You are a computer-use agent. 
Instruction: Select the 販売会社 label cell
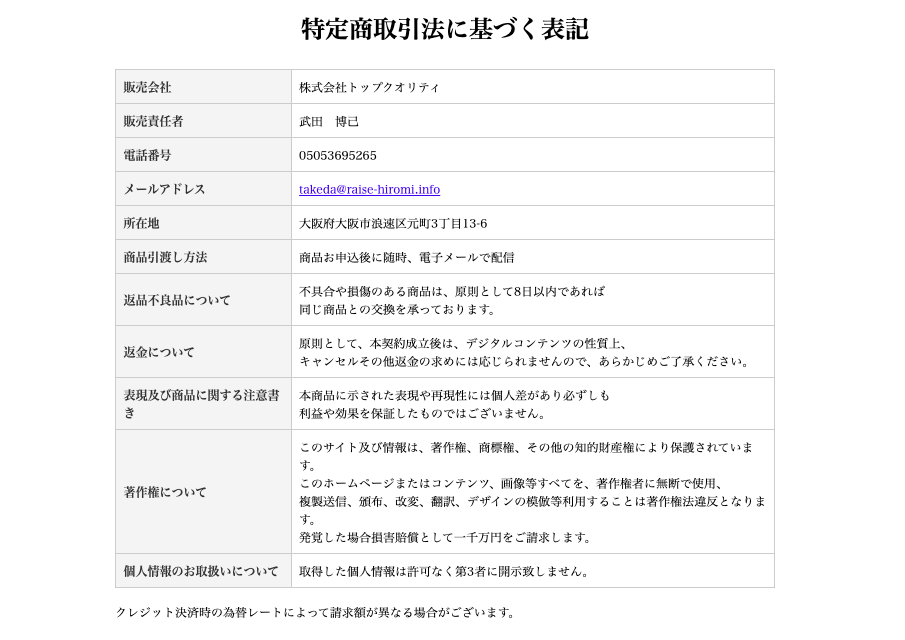204,87
